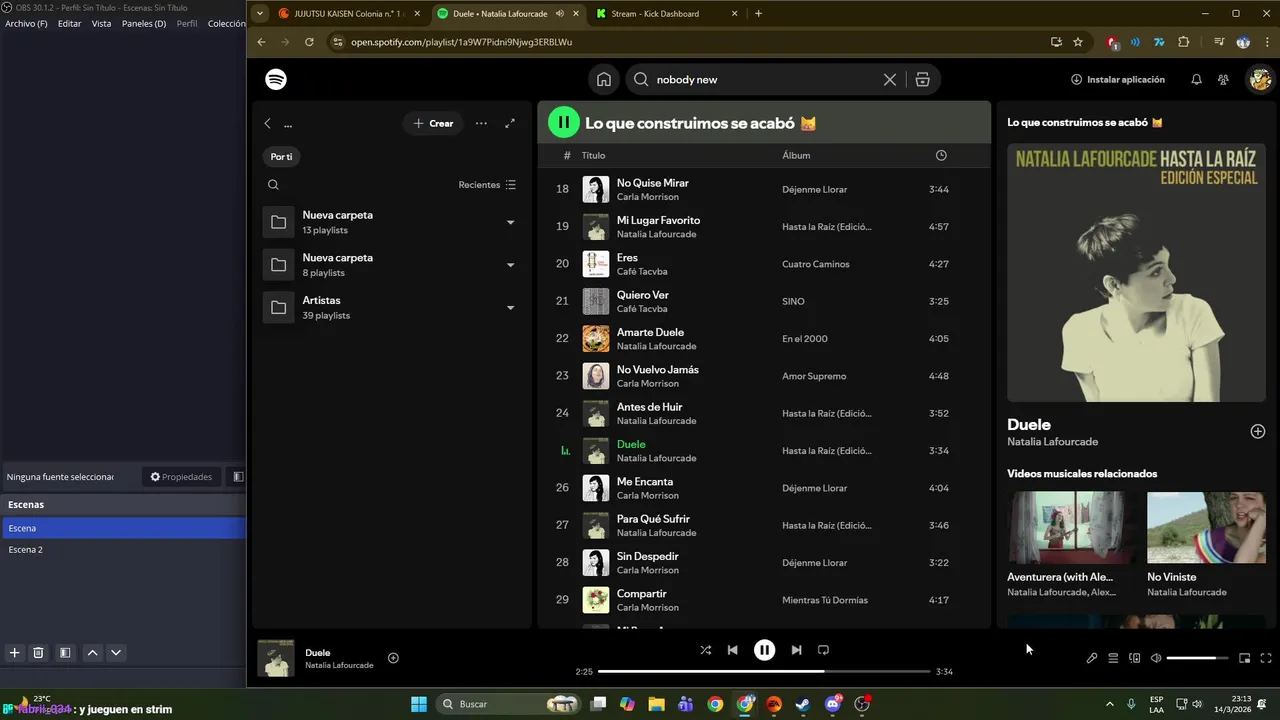Skip to the next track
Screen dimensions: 1280x720
(796, 650)
